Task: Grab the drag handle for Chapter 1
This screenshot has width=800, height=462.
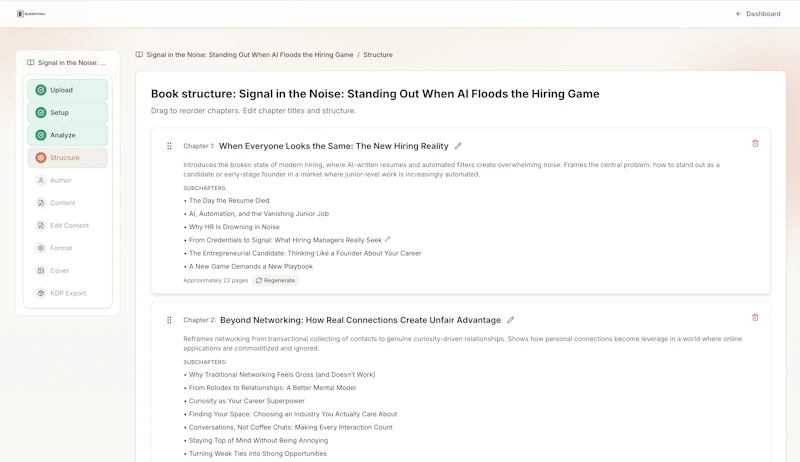Action: (169, 146)
